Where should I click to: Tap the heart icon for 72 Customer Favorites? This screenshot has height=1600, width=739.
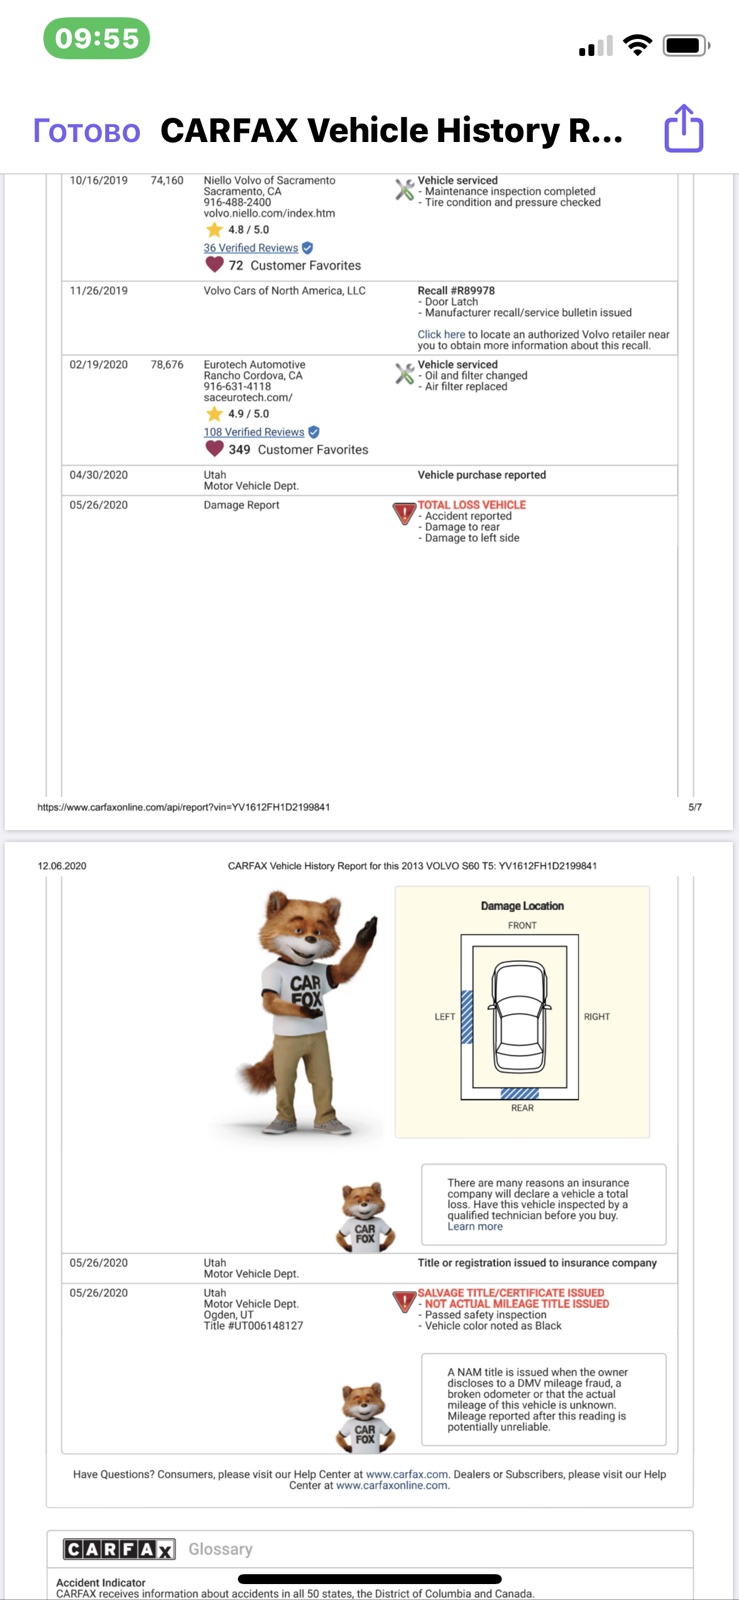[x=214, y=265]
